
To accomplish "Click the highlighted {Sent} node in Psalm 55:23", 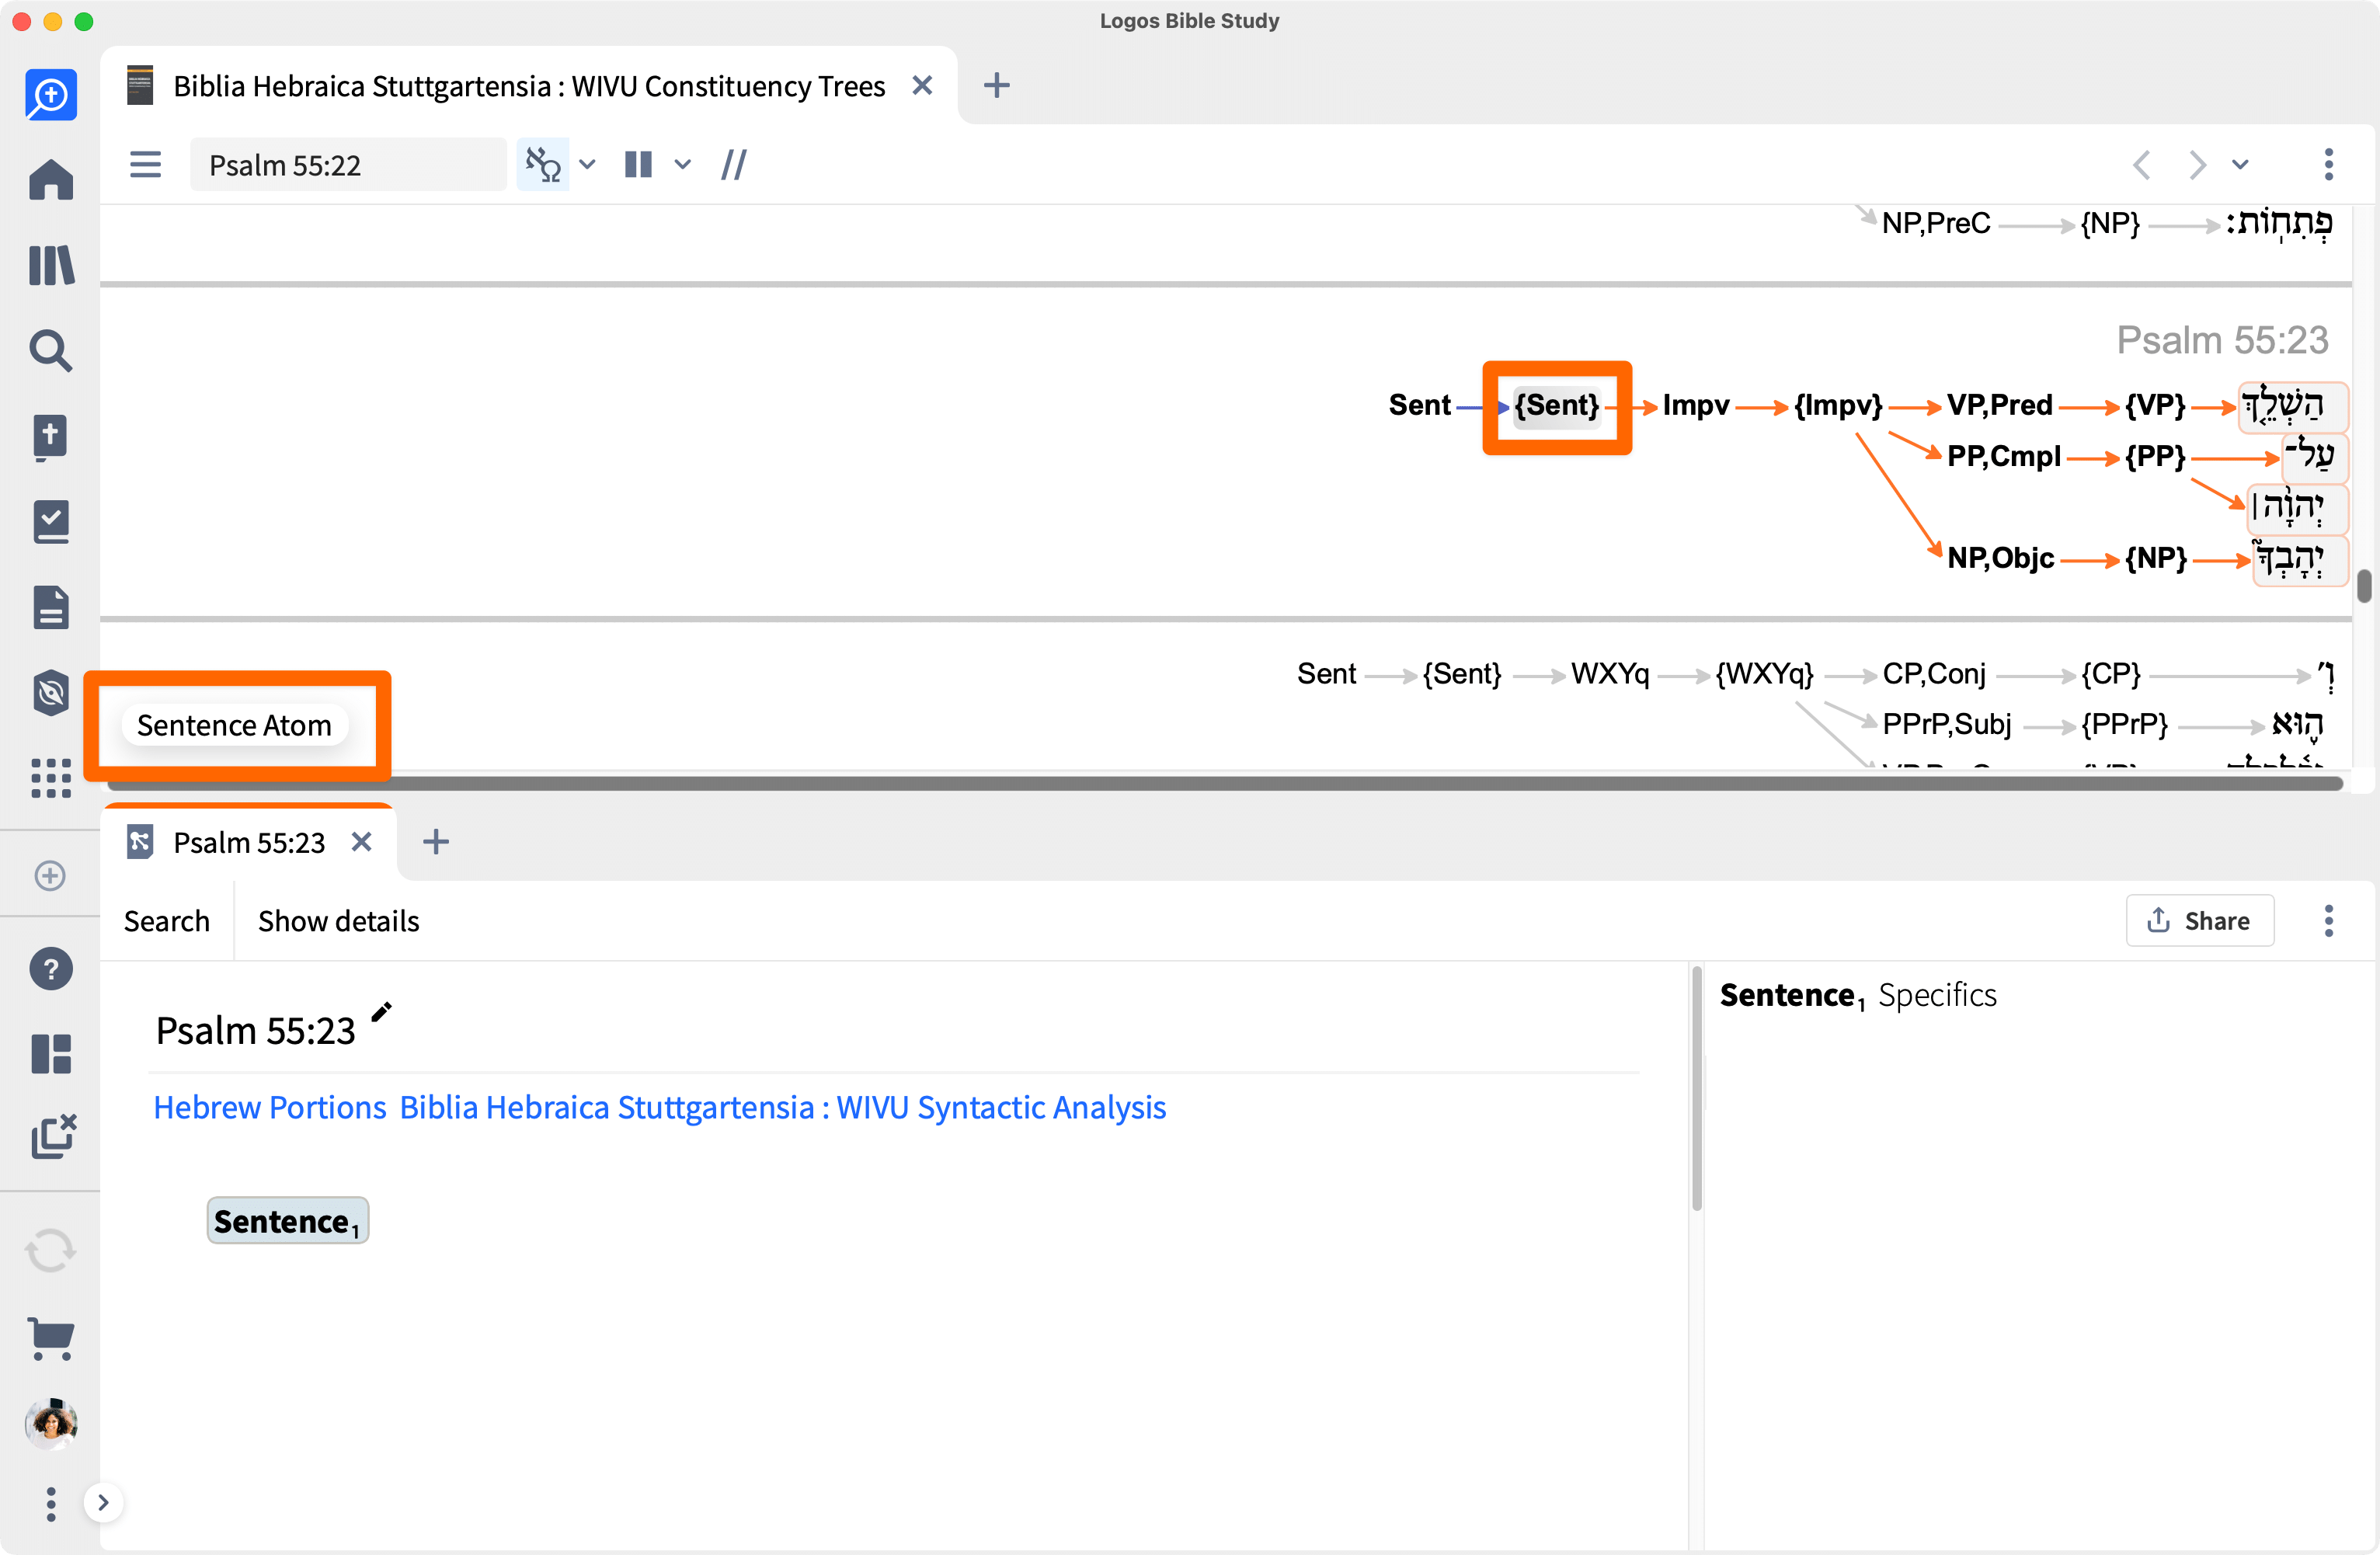I will 1557,406.
